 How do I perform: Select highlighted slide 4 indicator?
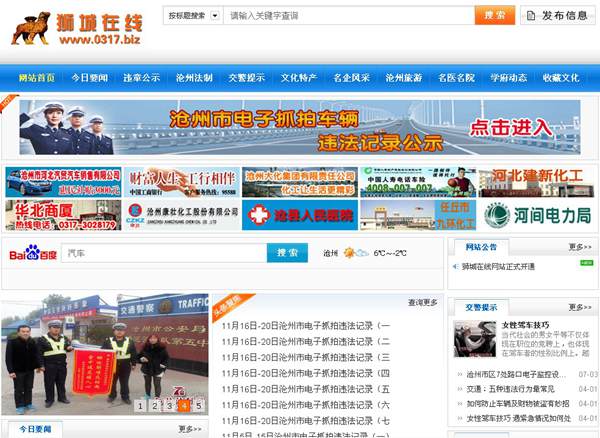[184, 406]
